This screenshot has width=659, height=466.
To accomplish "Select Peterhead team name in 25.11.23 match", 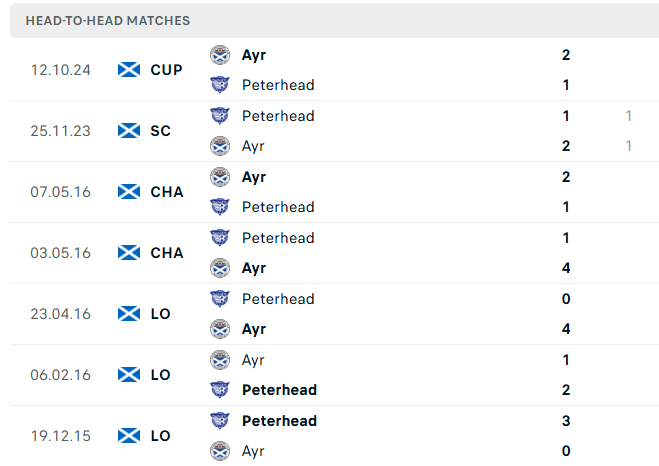I will point(278,116).
